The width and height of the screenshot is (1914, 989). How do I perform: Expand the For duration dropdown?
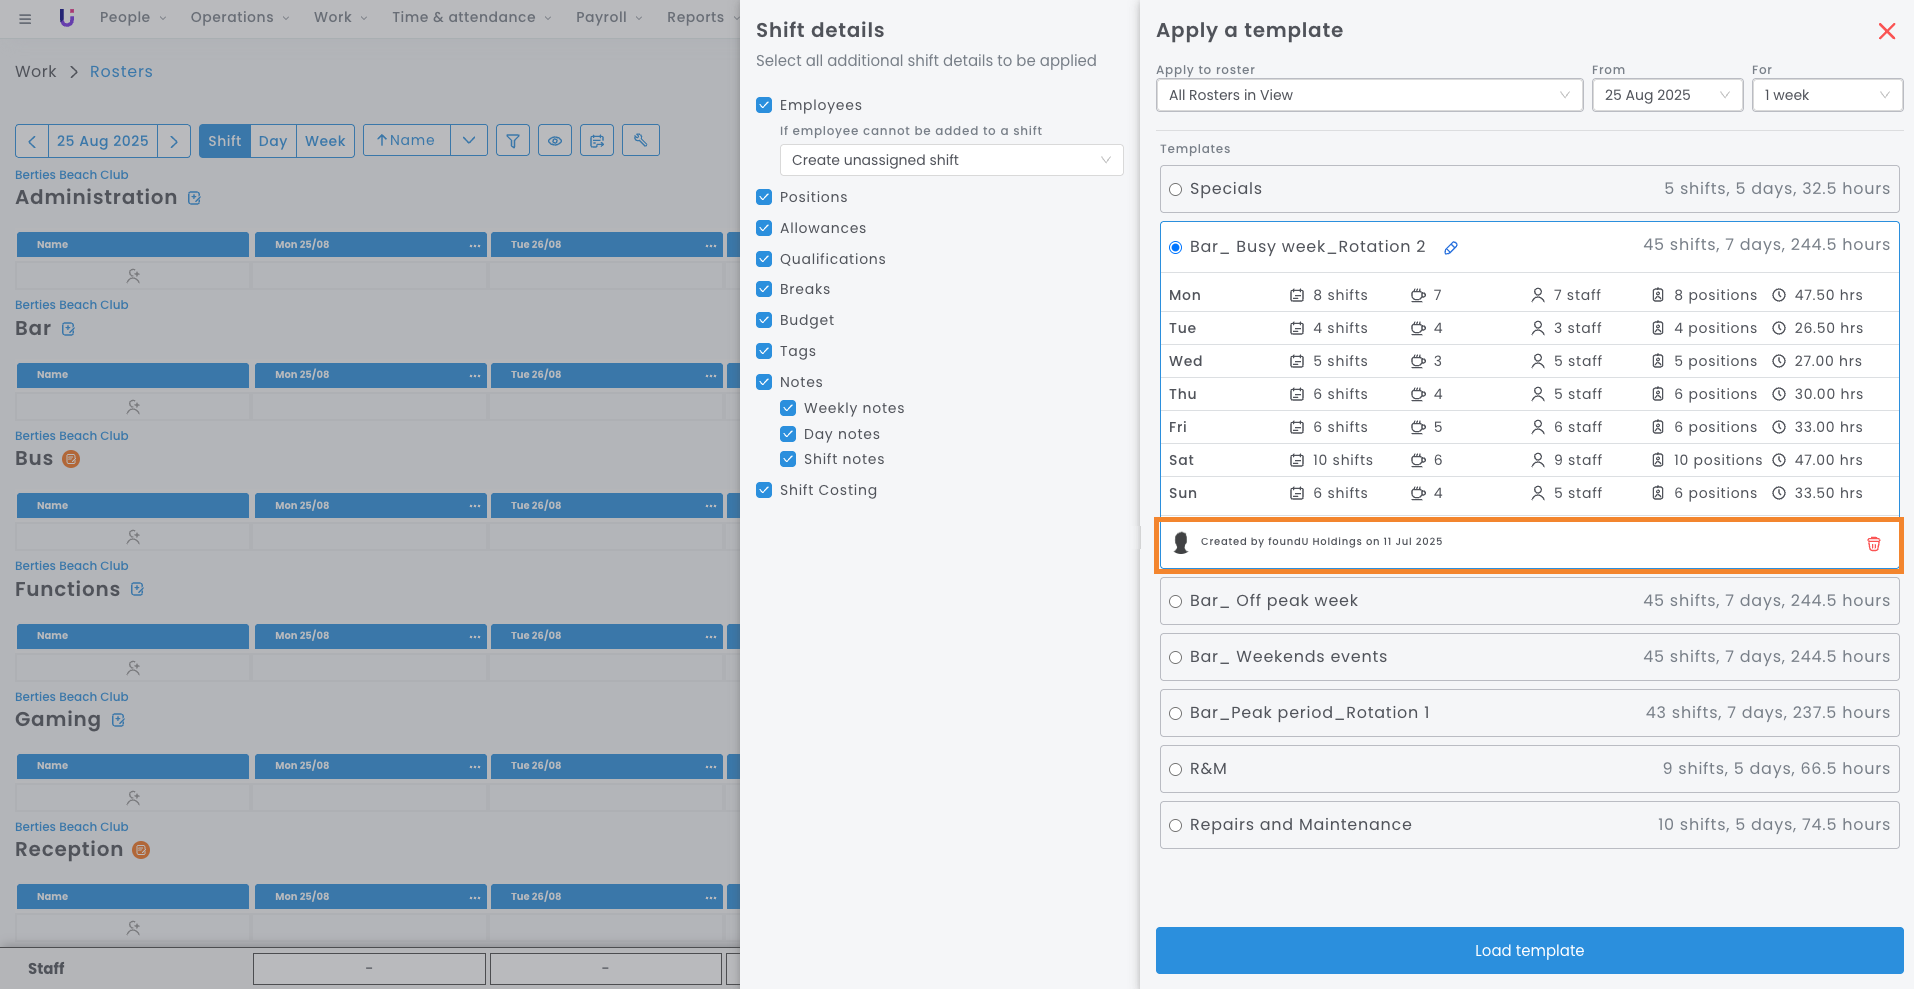click(x=1826, y=95)
